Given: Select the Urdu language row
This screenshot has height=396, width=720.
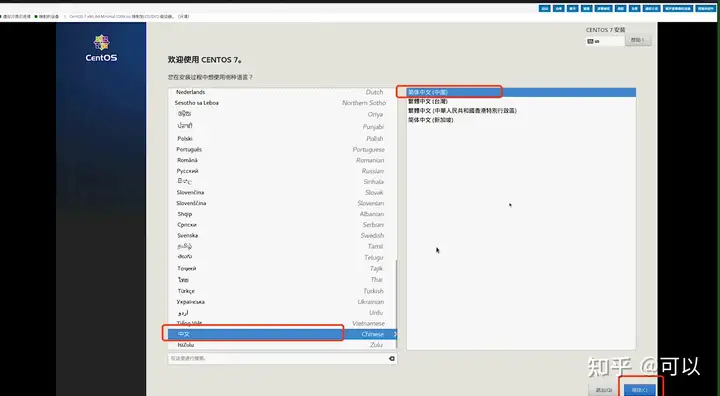Looking at the screenshot, I should [x=281, y=312].
